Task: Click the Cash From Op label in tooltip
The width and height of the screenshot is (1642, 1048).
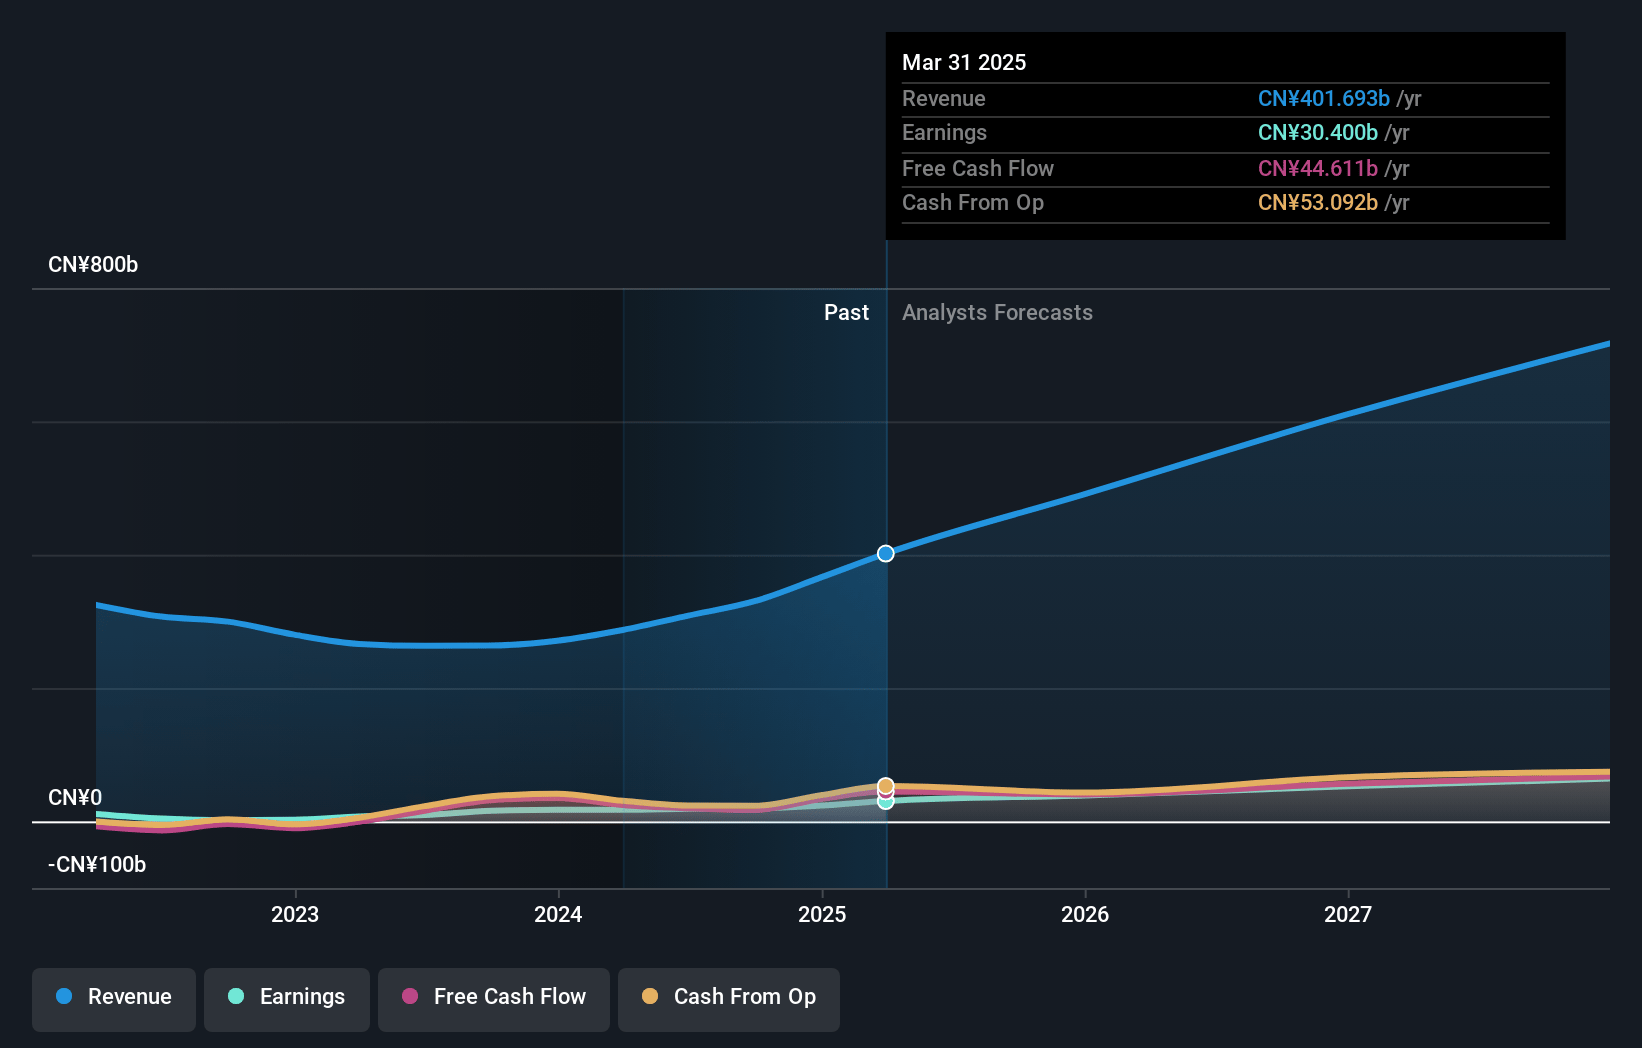Action: pyautogui.click(x=973, y=203)
